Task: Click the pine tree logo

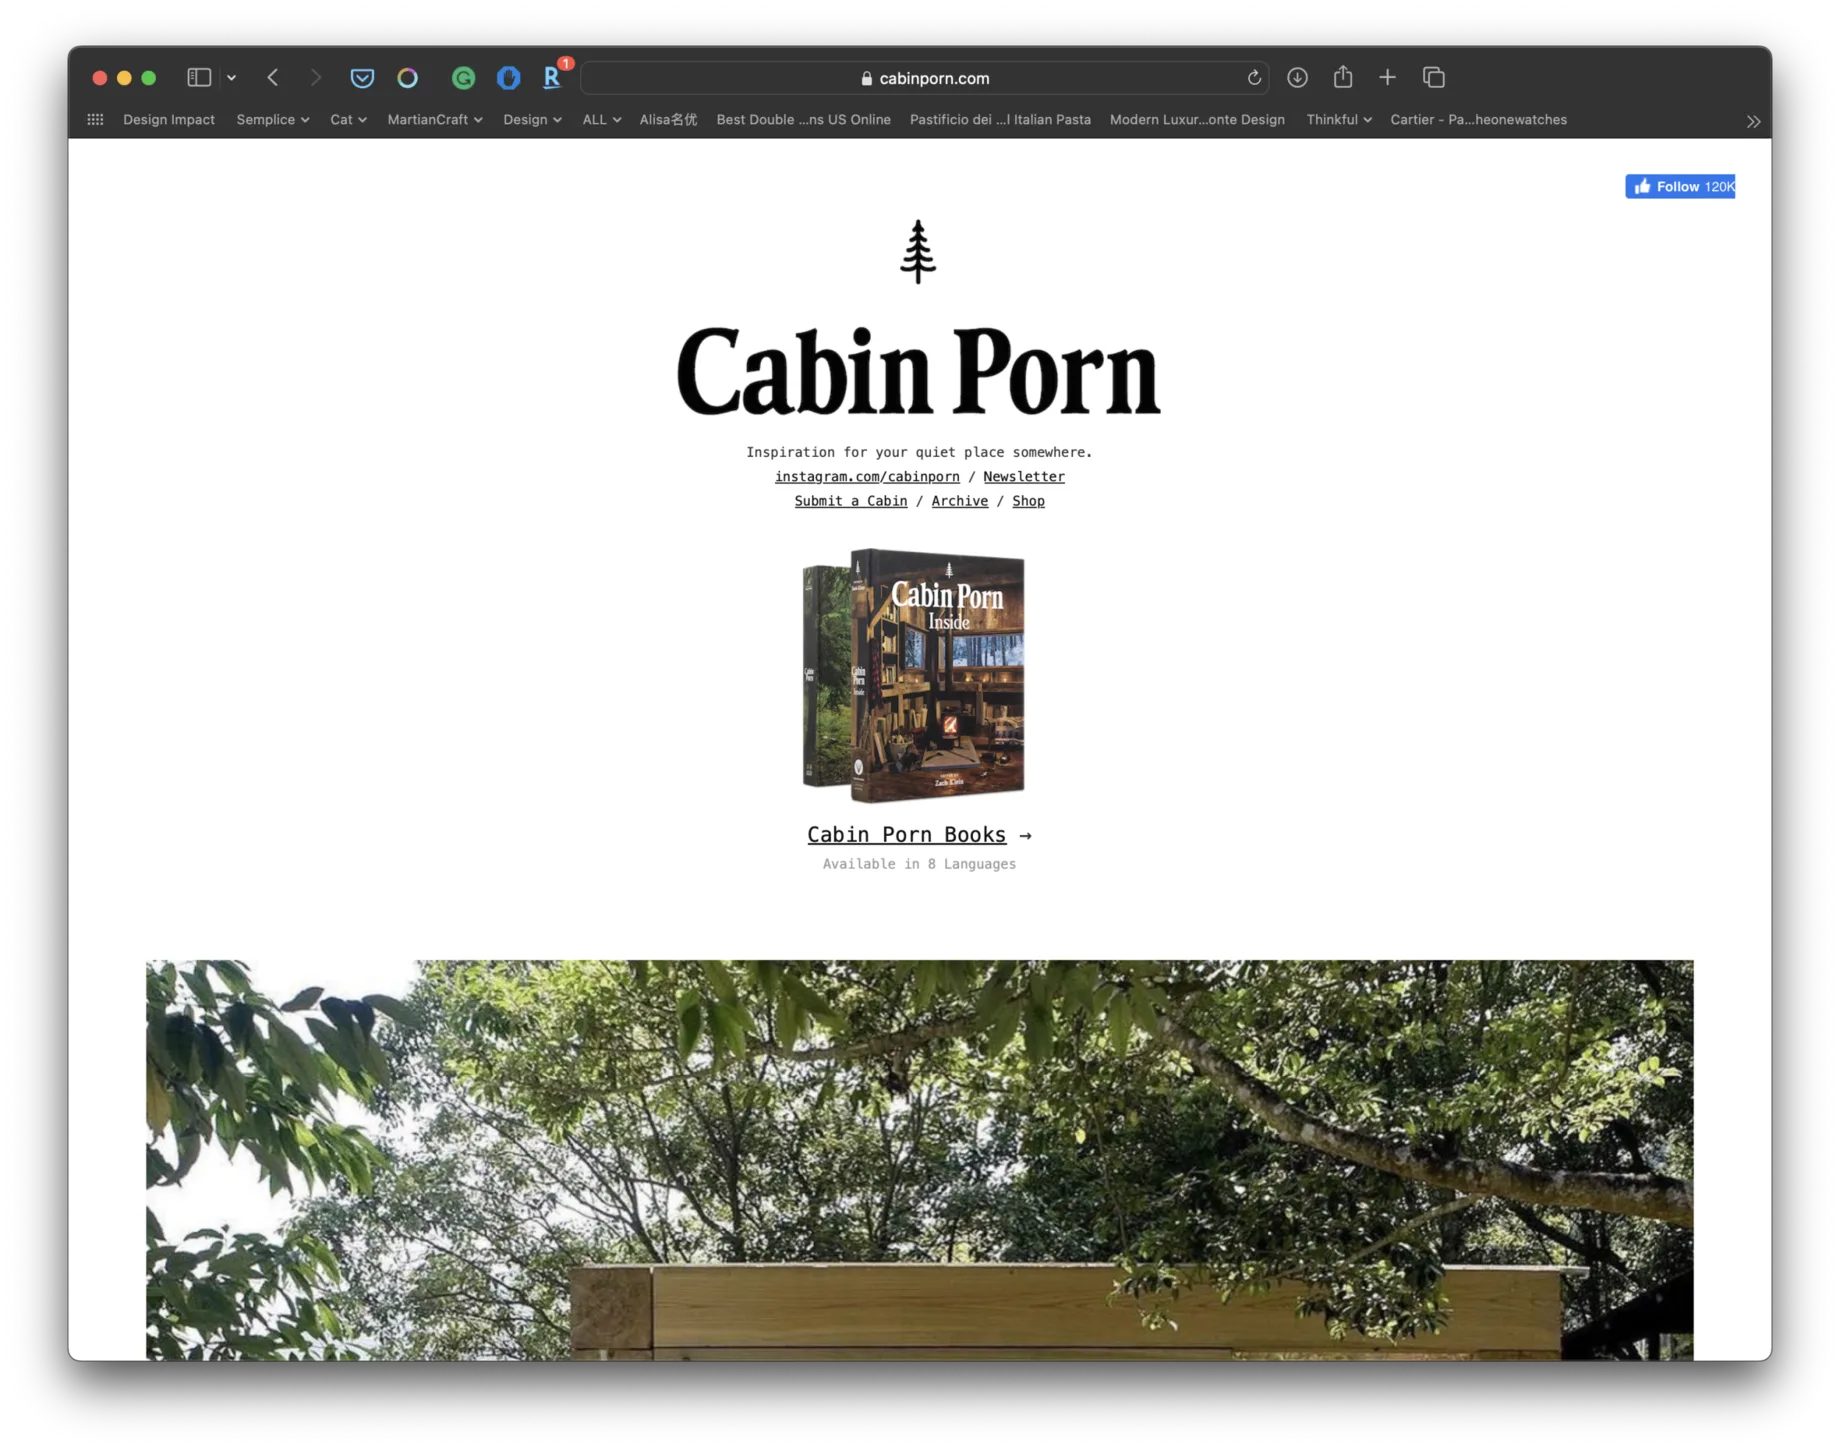Action: [x=918, y=251]
